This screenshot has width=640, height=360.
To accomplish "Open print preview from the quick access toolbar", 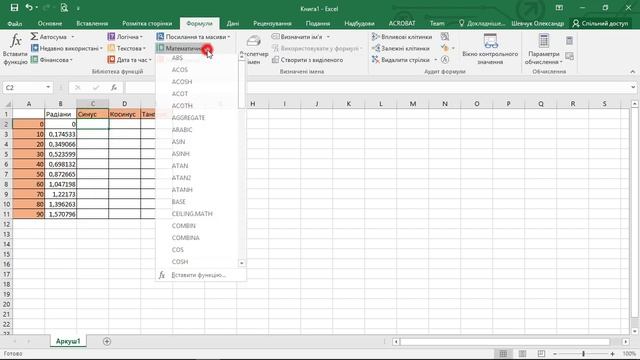I will [64, 8].
